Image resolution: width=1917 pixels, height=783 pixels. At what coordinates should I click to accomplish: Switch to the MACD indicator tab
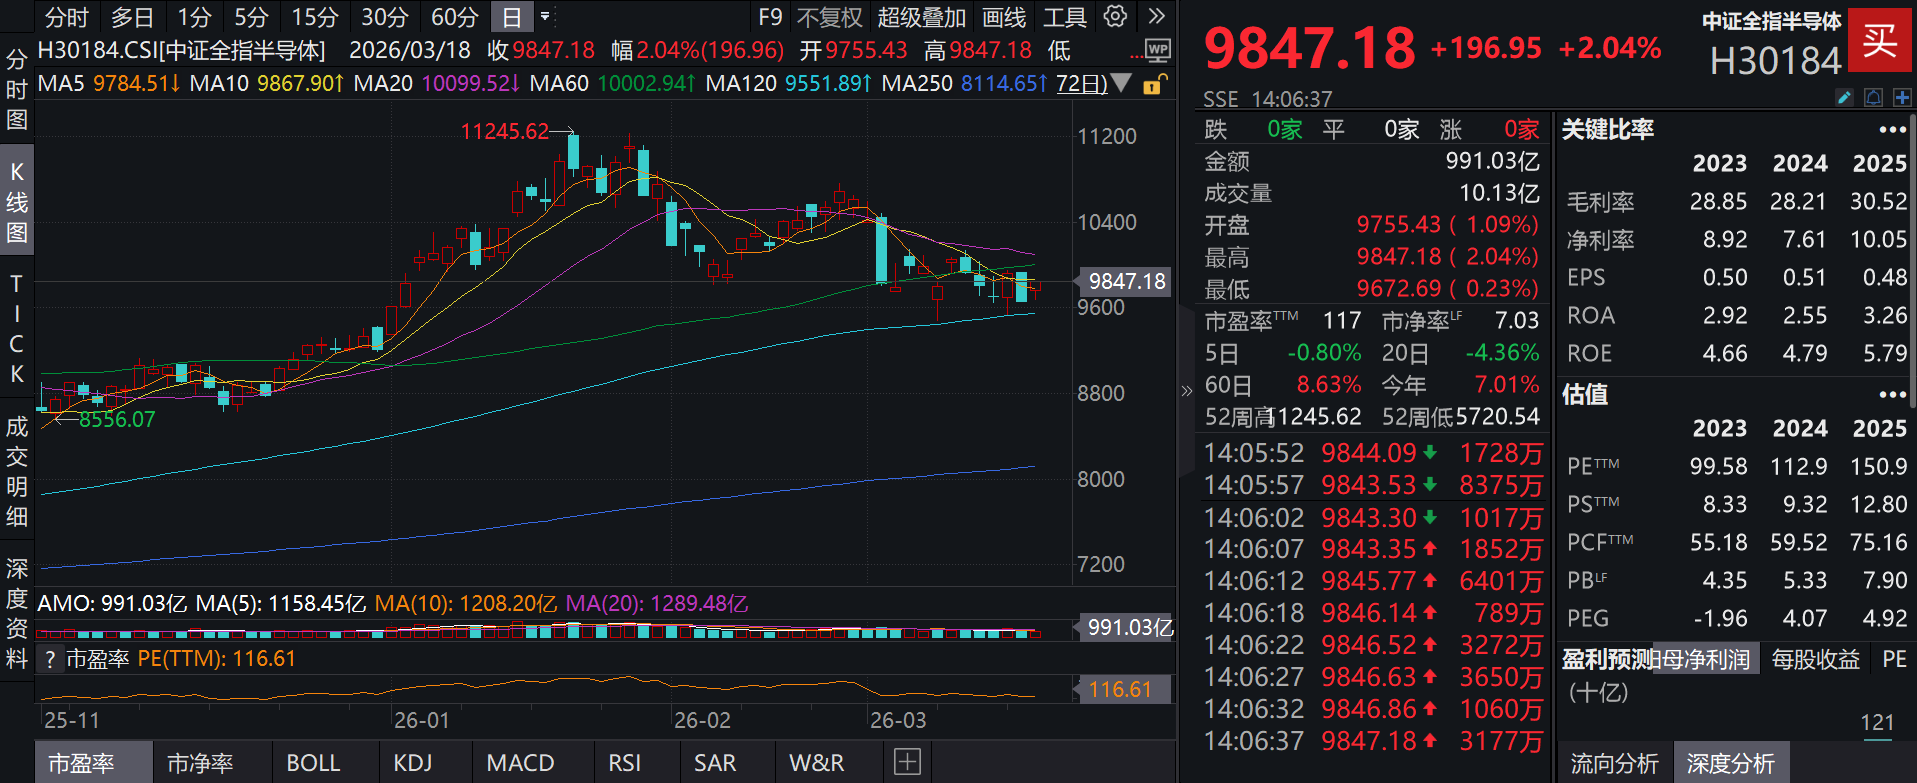520,762
